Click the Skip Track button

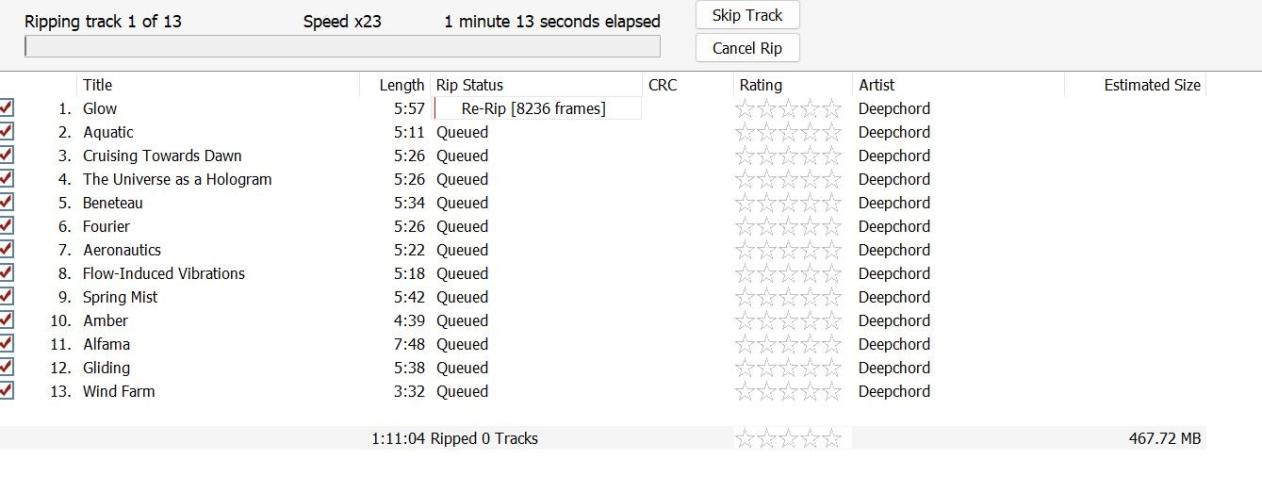pos(747,16)
